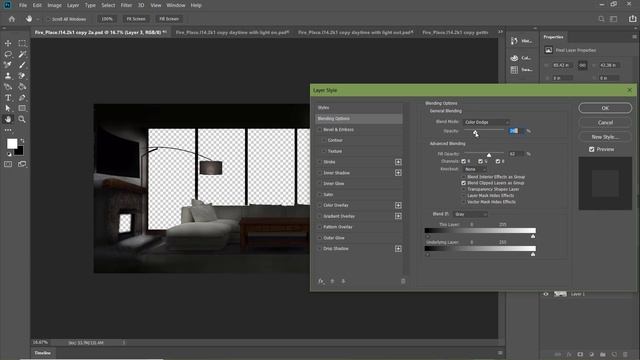Image resolution: width=640 pixels, height=360 pixels.
Task: Toggle the R channel checkbox
Action: [463, 162]
